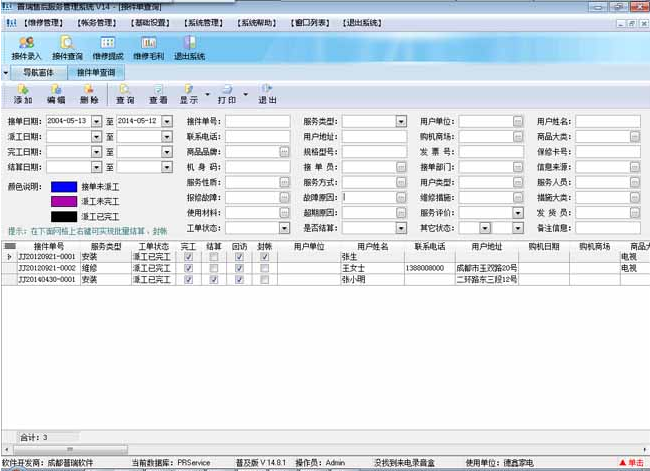650x471 pixels.
Task: Open lookup button next to 服务人员 field
Action: [x=635, y=182]
